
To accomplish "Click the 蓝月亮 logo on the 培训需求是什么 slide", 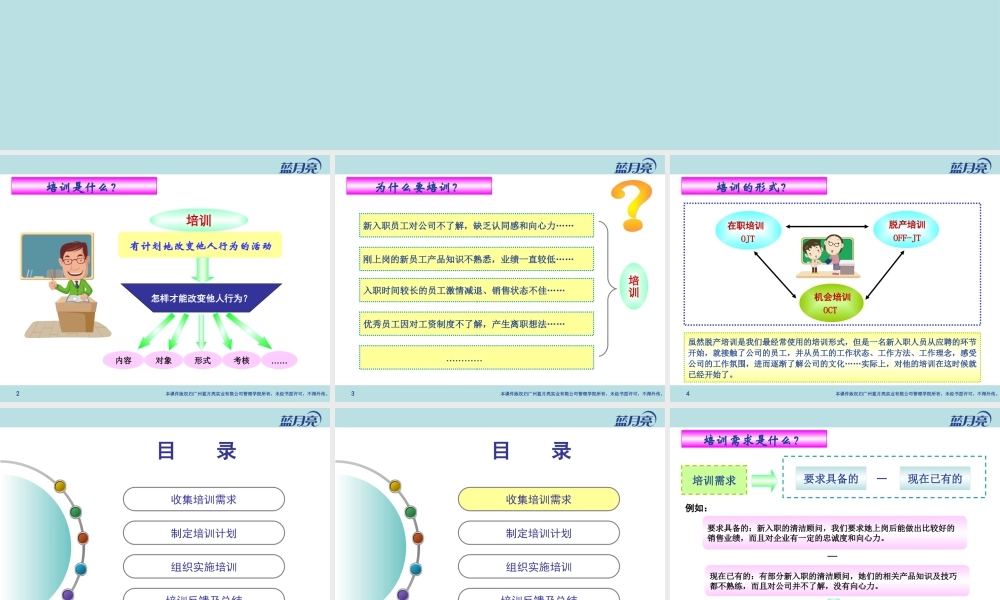I will [x=970, y=420].
